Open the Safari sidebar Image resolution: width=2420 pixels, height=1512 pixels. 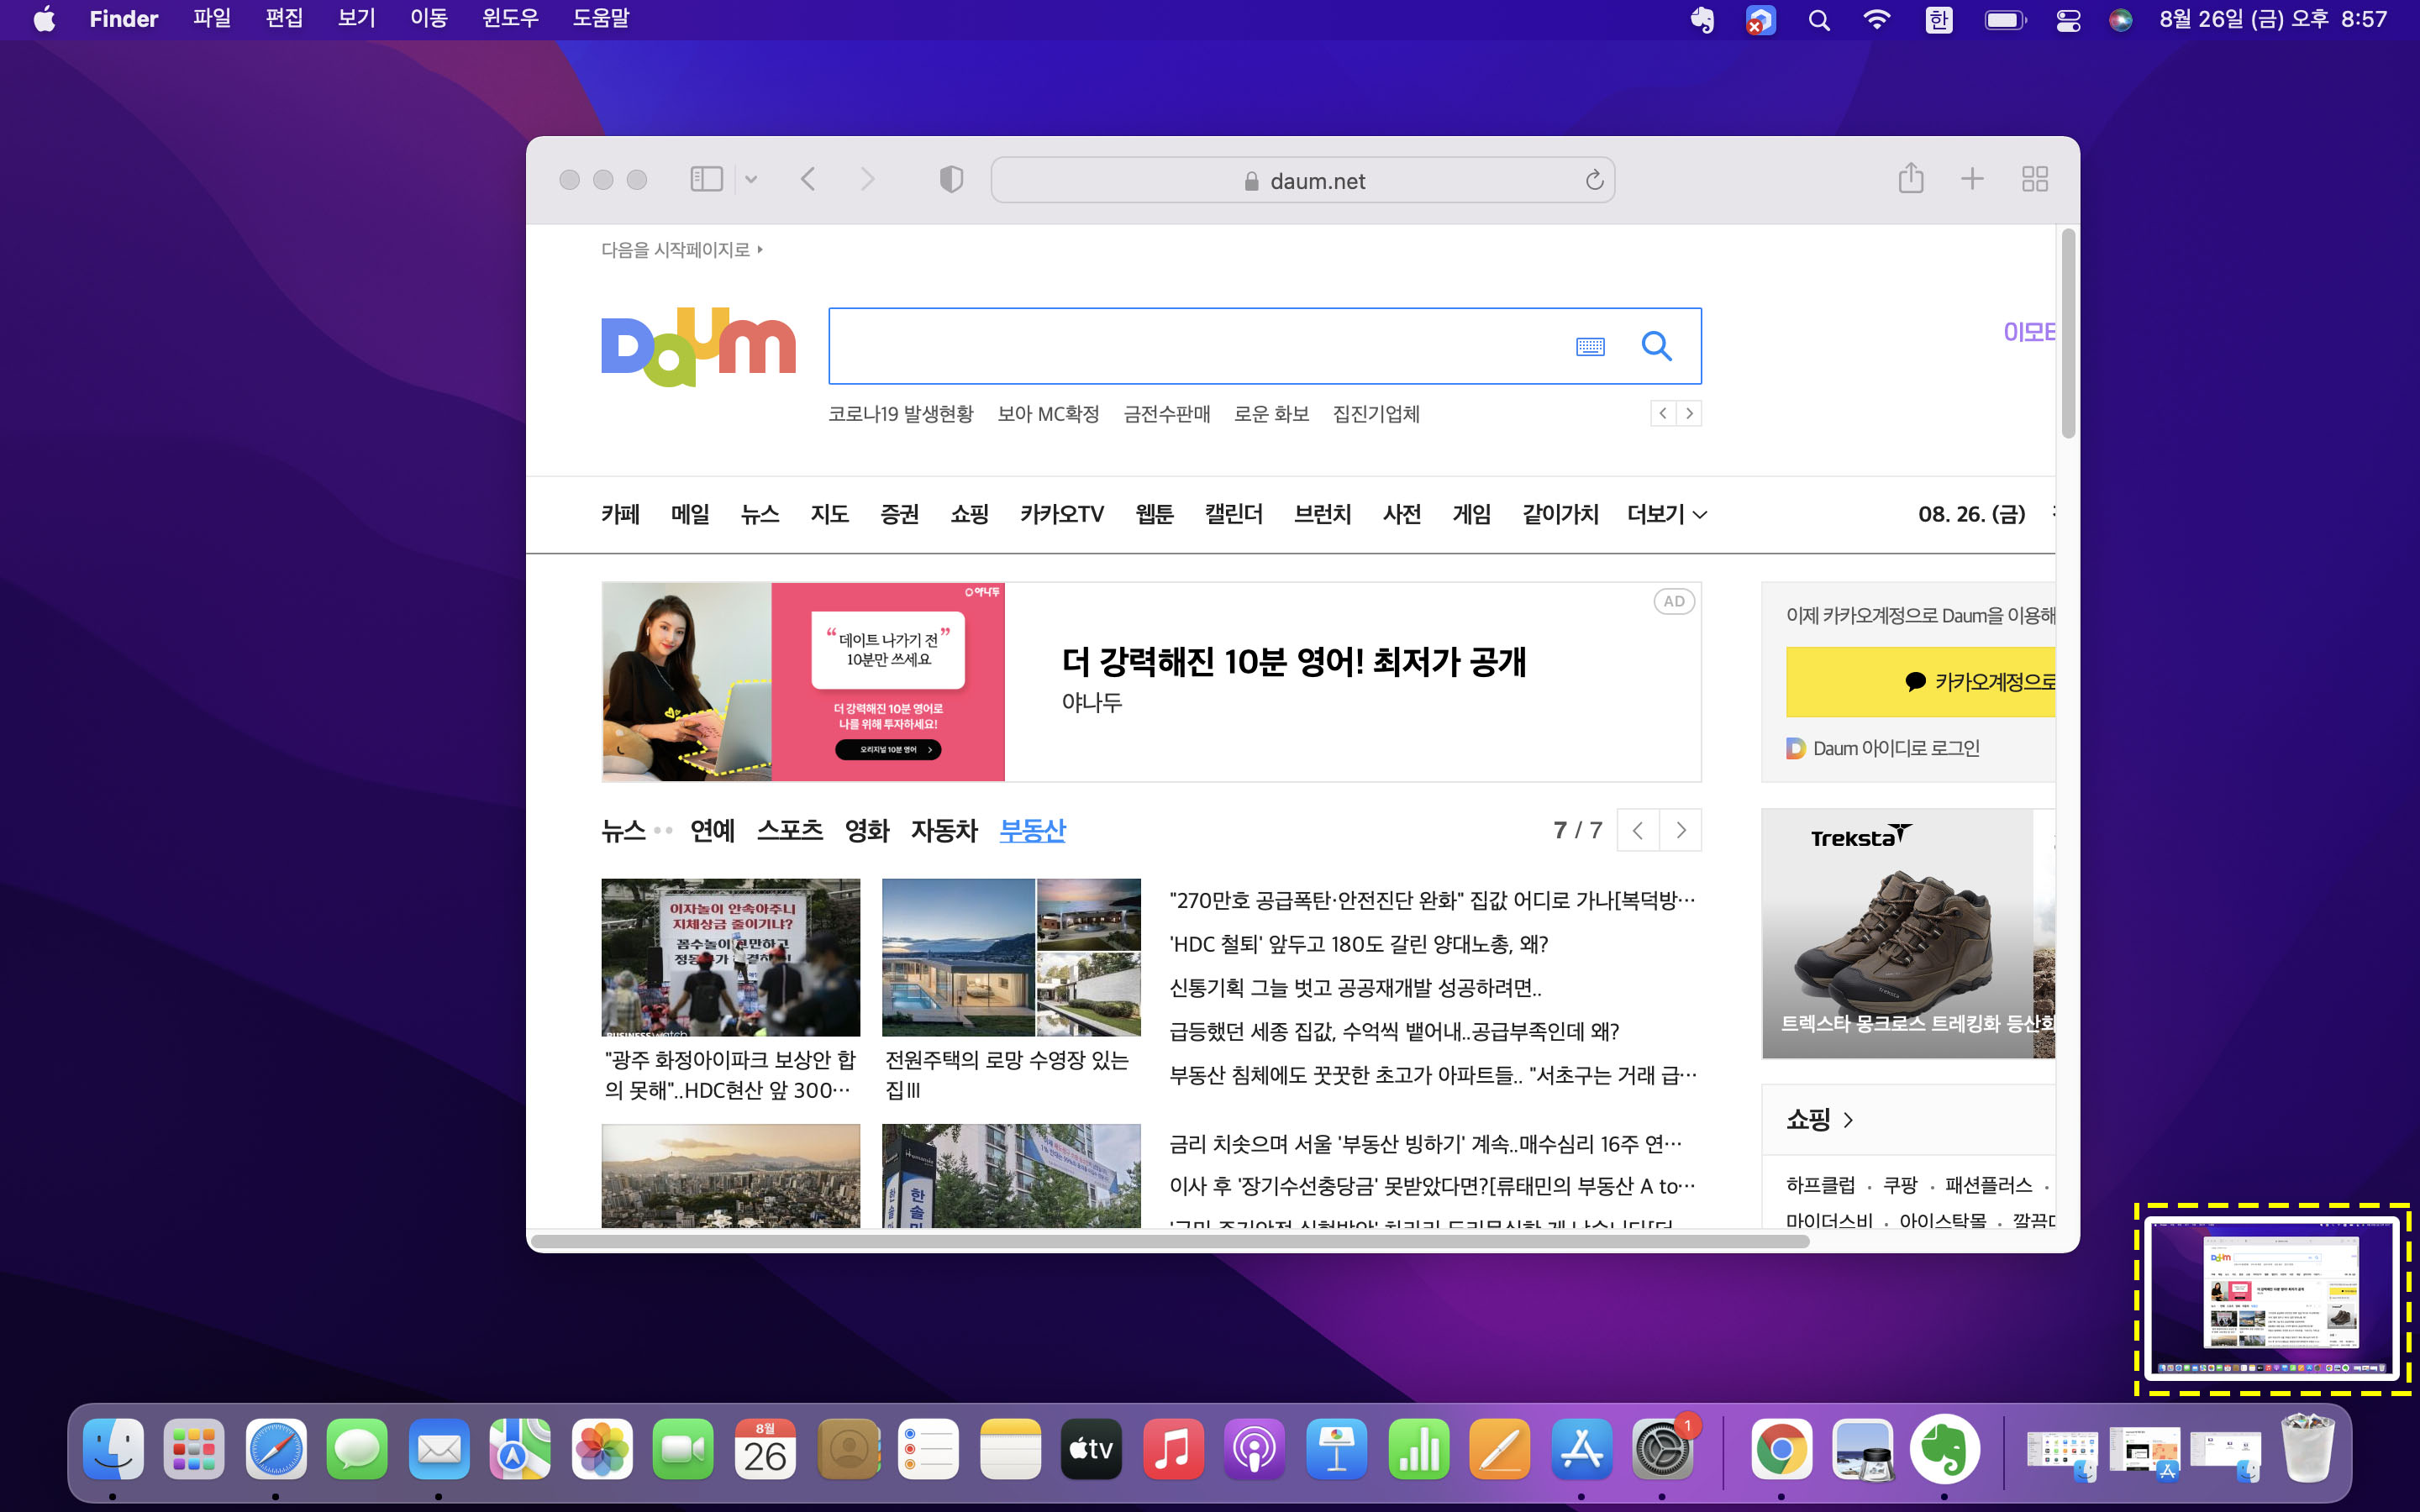(x=707, y=179)
